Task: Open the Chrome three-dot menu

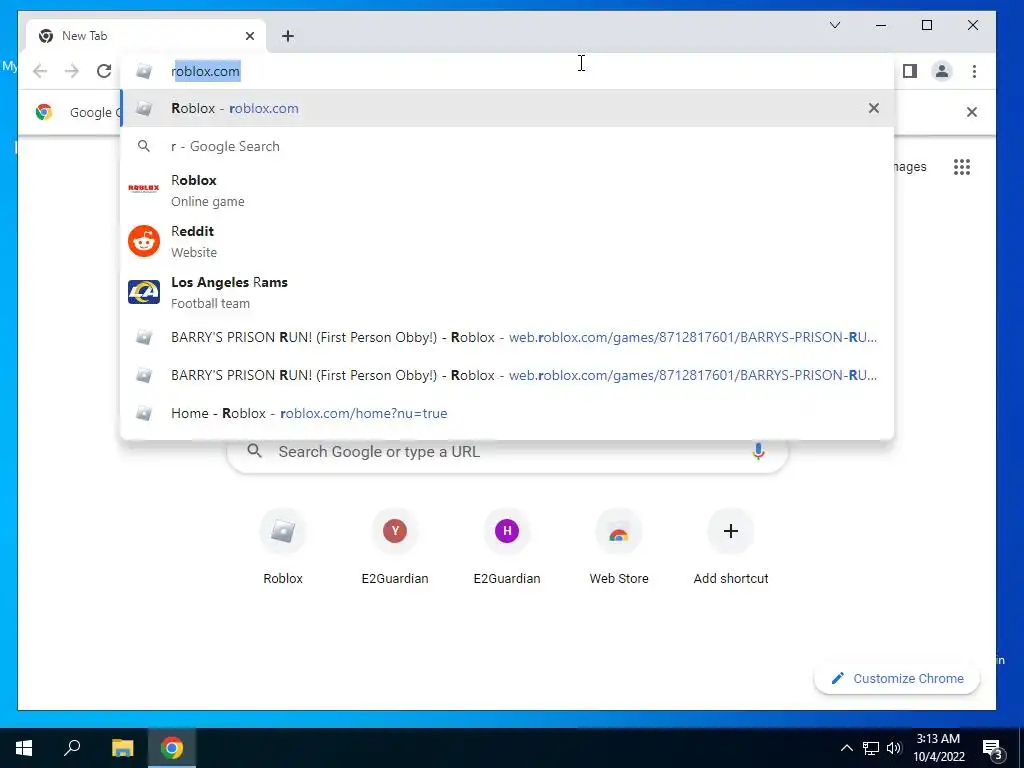Action: (x=974, y=71)
